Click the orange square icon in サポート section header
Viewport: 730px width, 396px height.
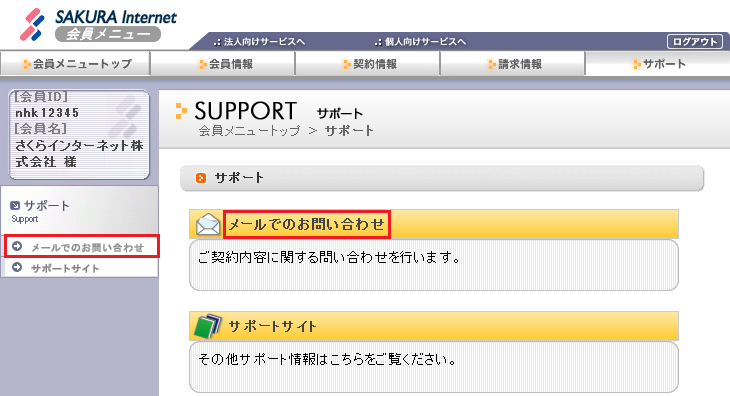(201, 178)
